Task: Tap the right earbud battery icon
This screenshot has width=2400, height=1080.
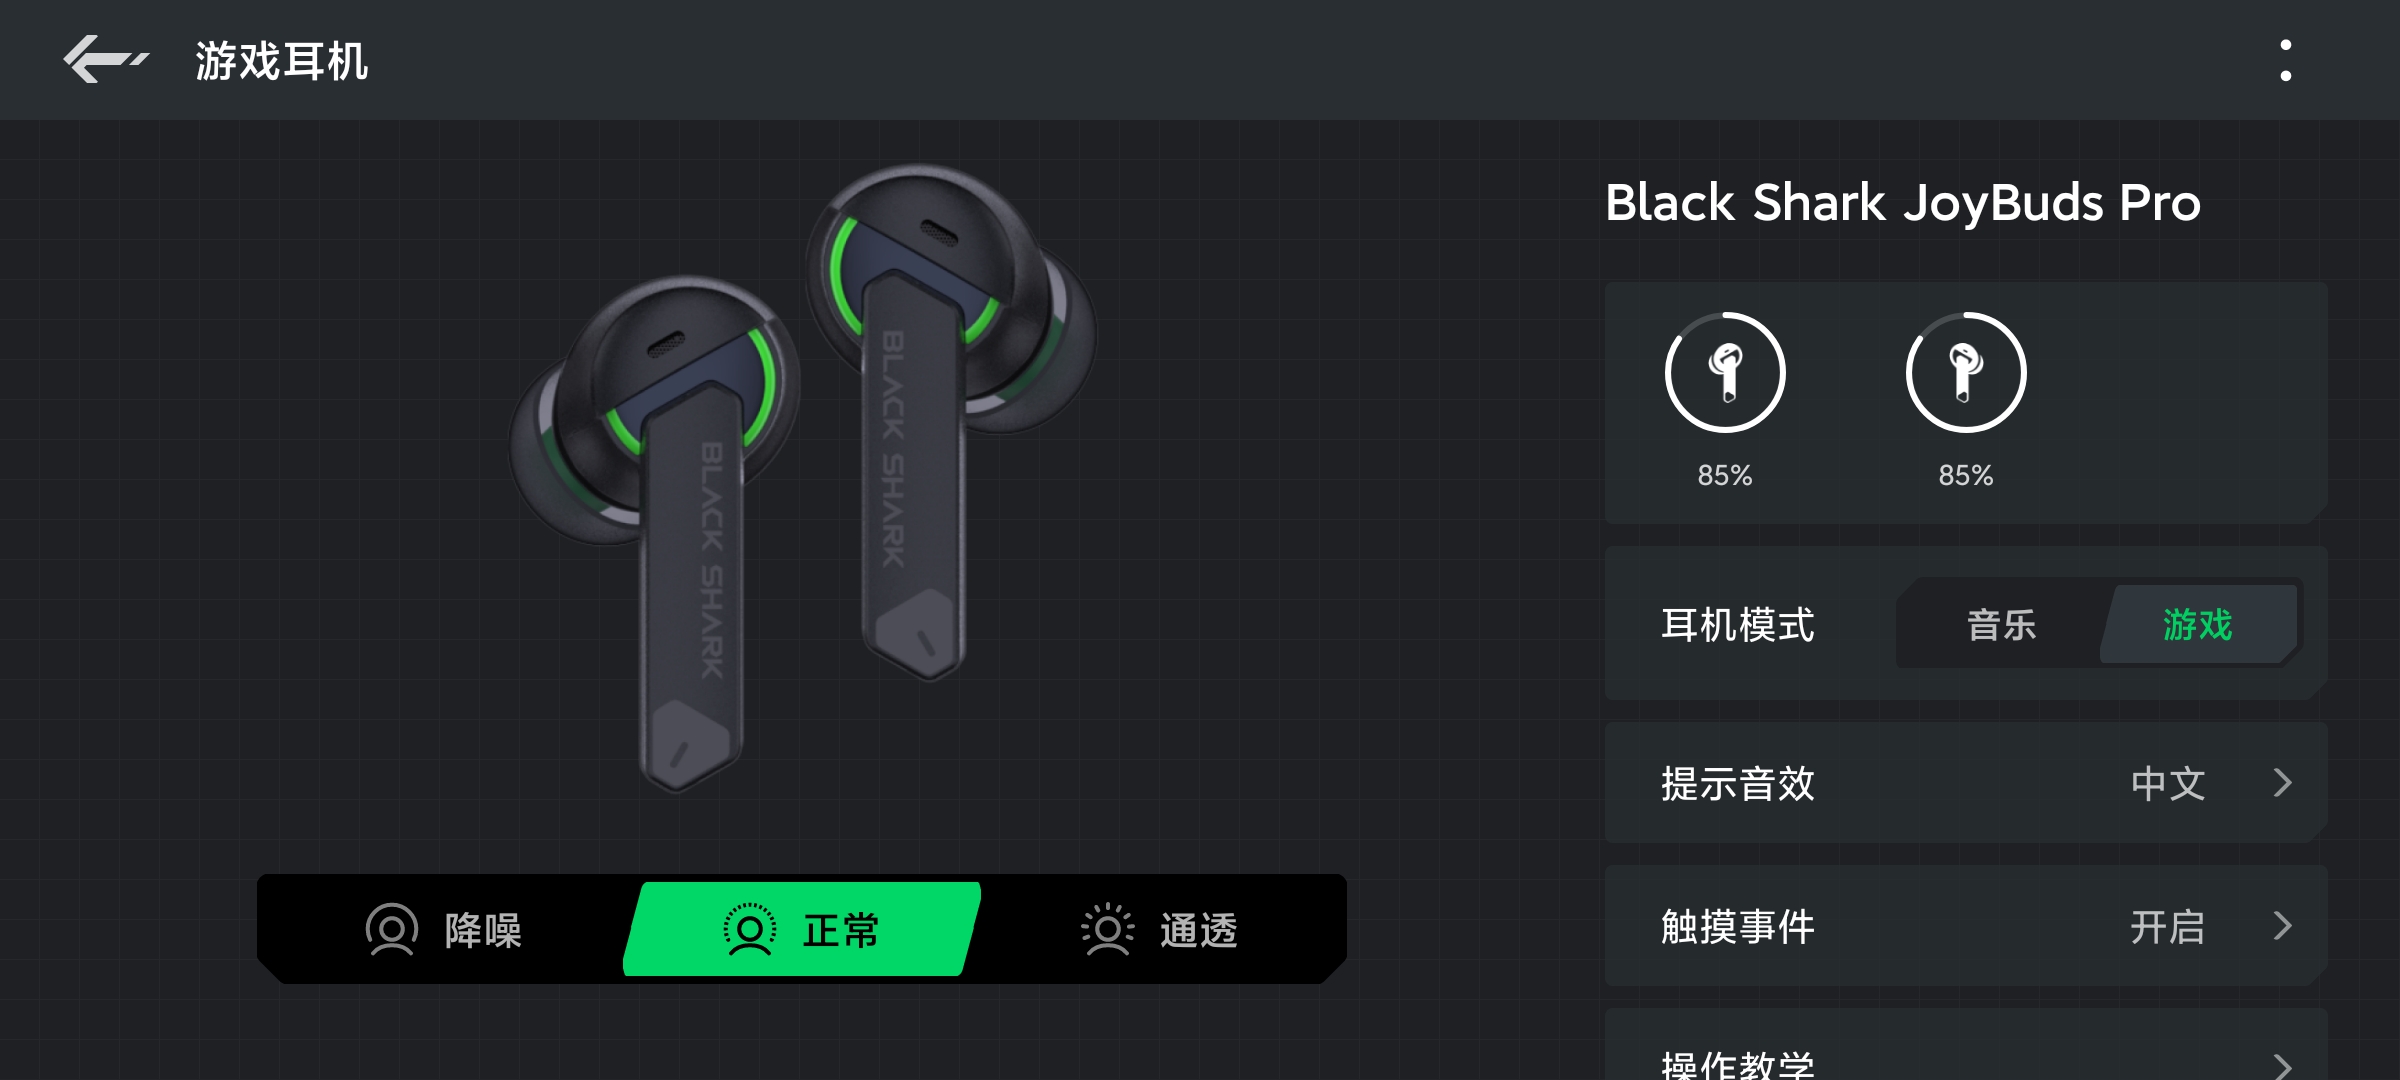Action: coord(1966,372)
